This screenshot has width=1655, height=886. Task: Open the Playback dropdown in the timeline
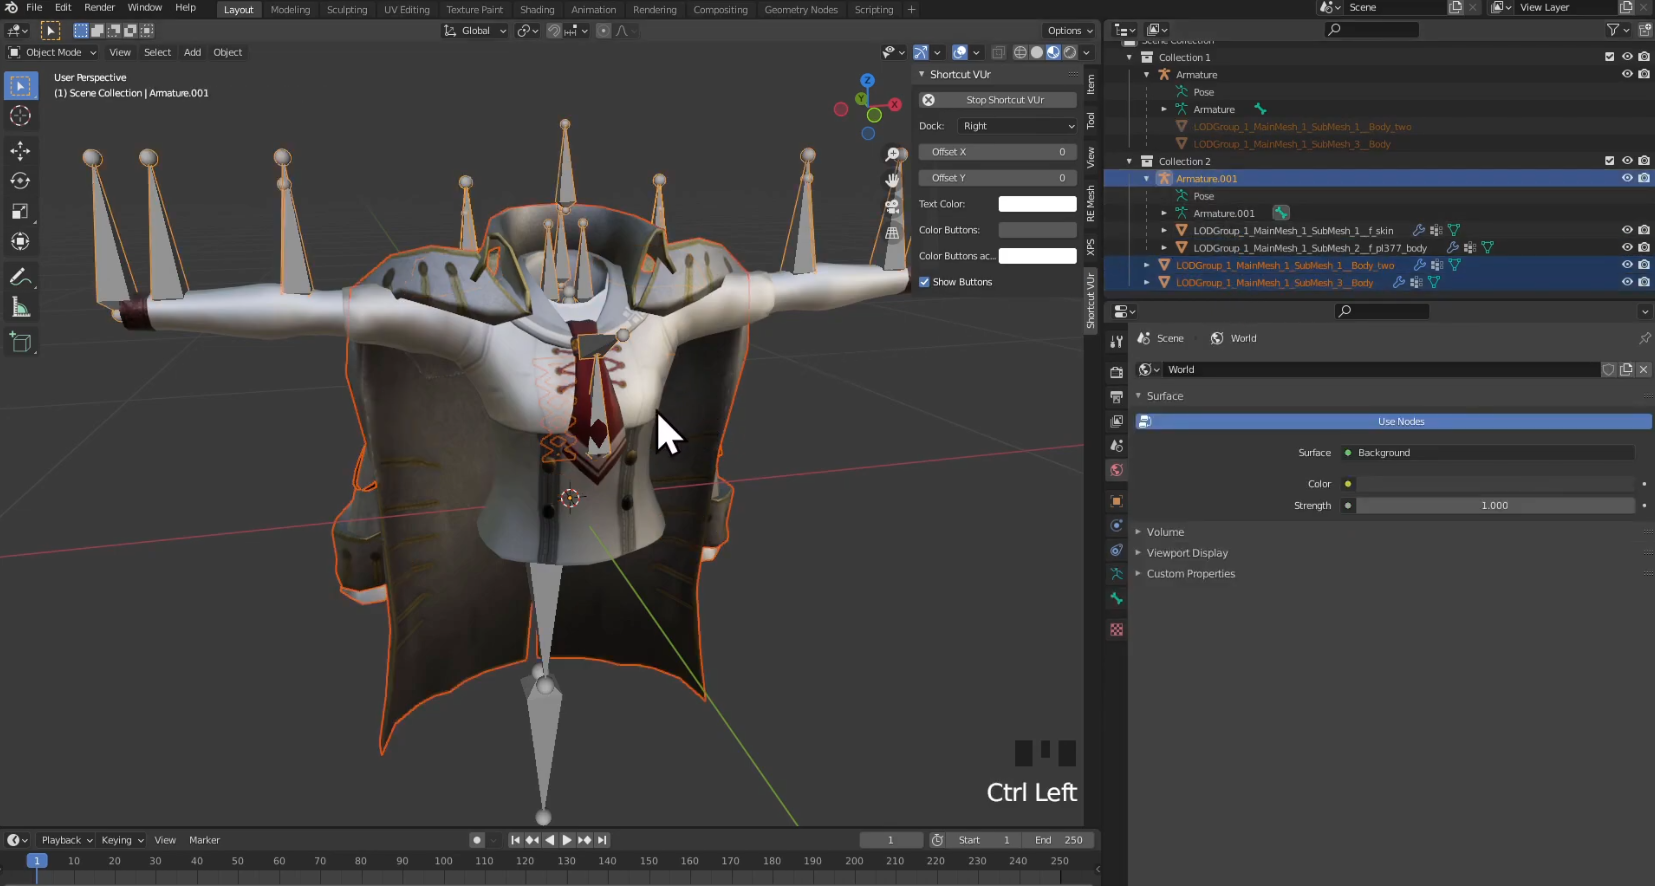[x=67, y=840]
